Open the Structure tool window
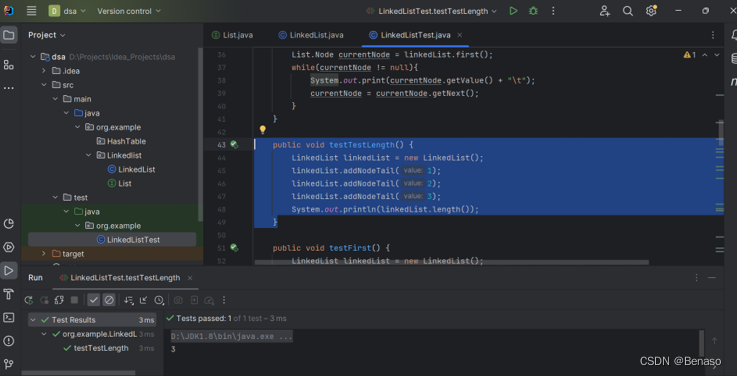This screenshot has width=737, height=376. pos(8,65)
